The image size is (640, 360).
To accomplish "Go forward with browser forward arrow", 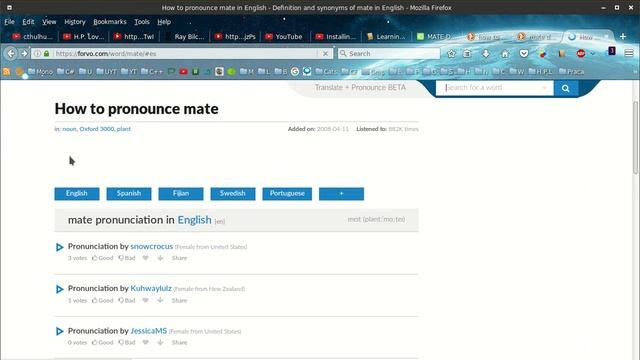I will [x=24, y=53].
